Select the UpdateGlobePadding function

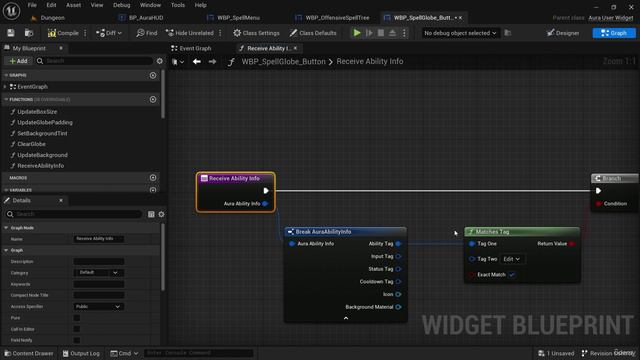pyautogui.click(x=44, y=122)
